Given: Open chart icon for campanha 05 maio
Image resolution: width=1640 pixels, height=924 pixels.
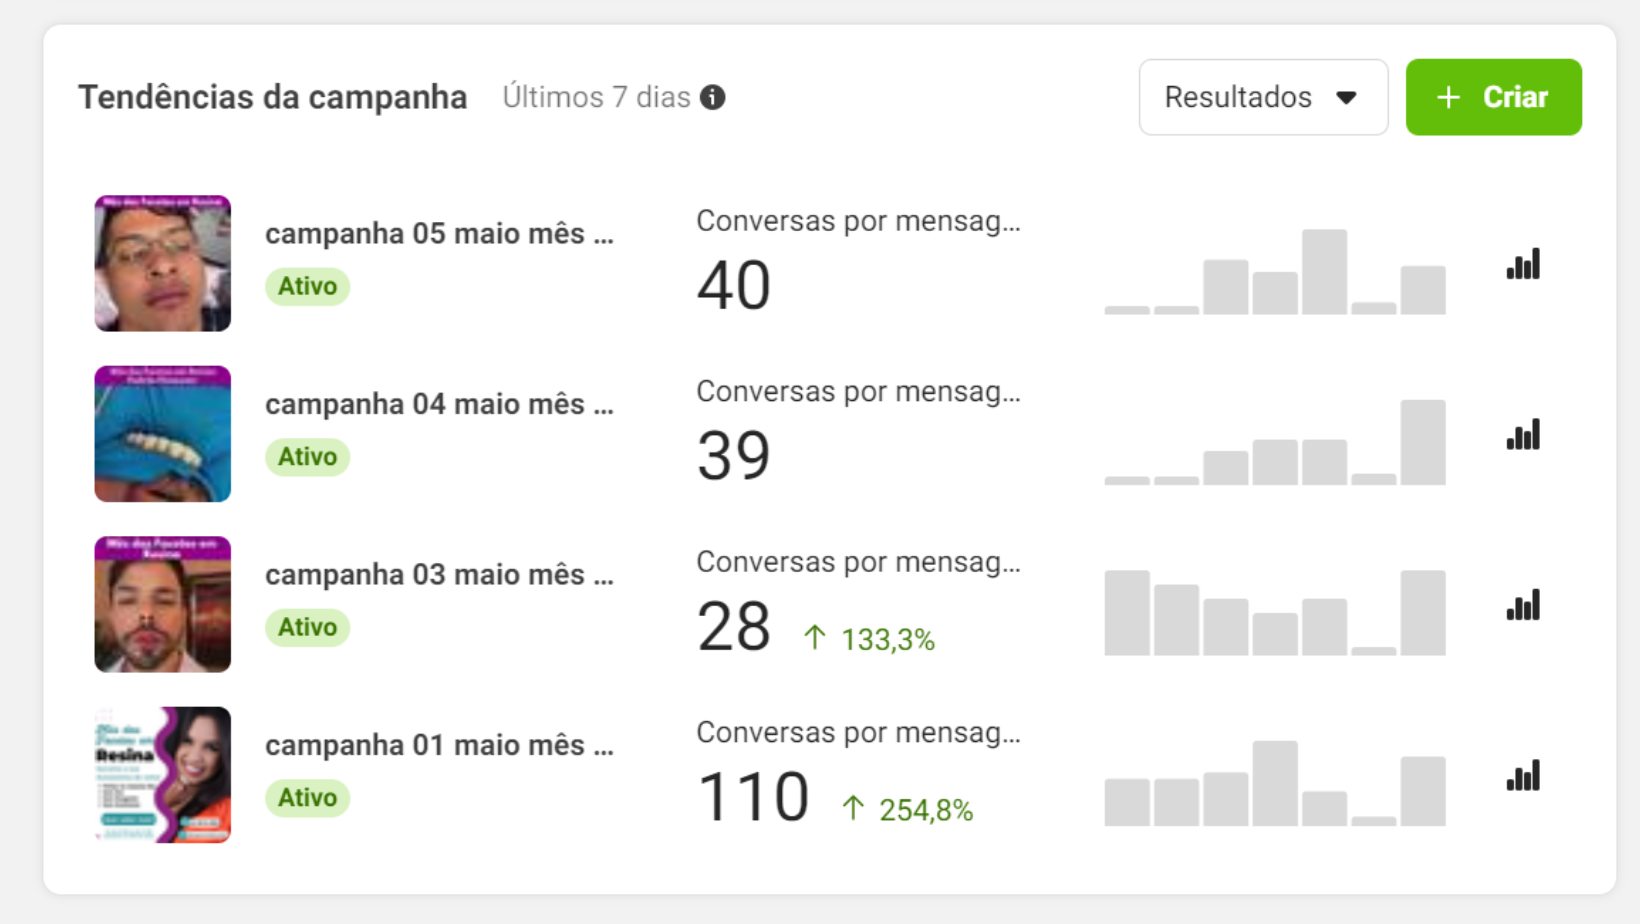Looking at the screenshot, I should 1523,265.
